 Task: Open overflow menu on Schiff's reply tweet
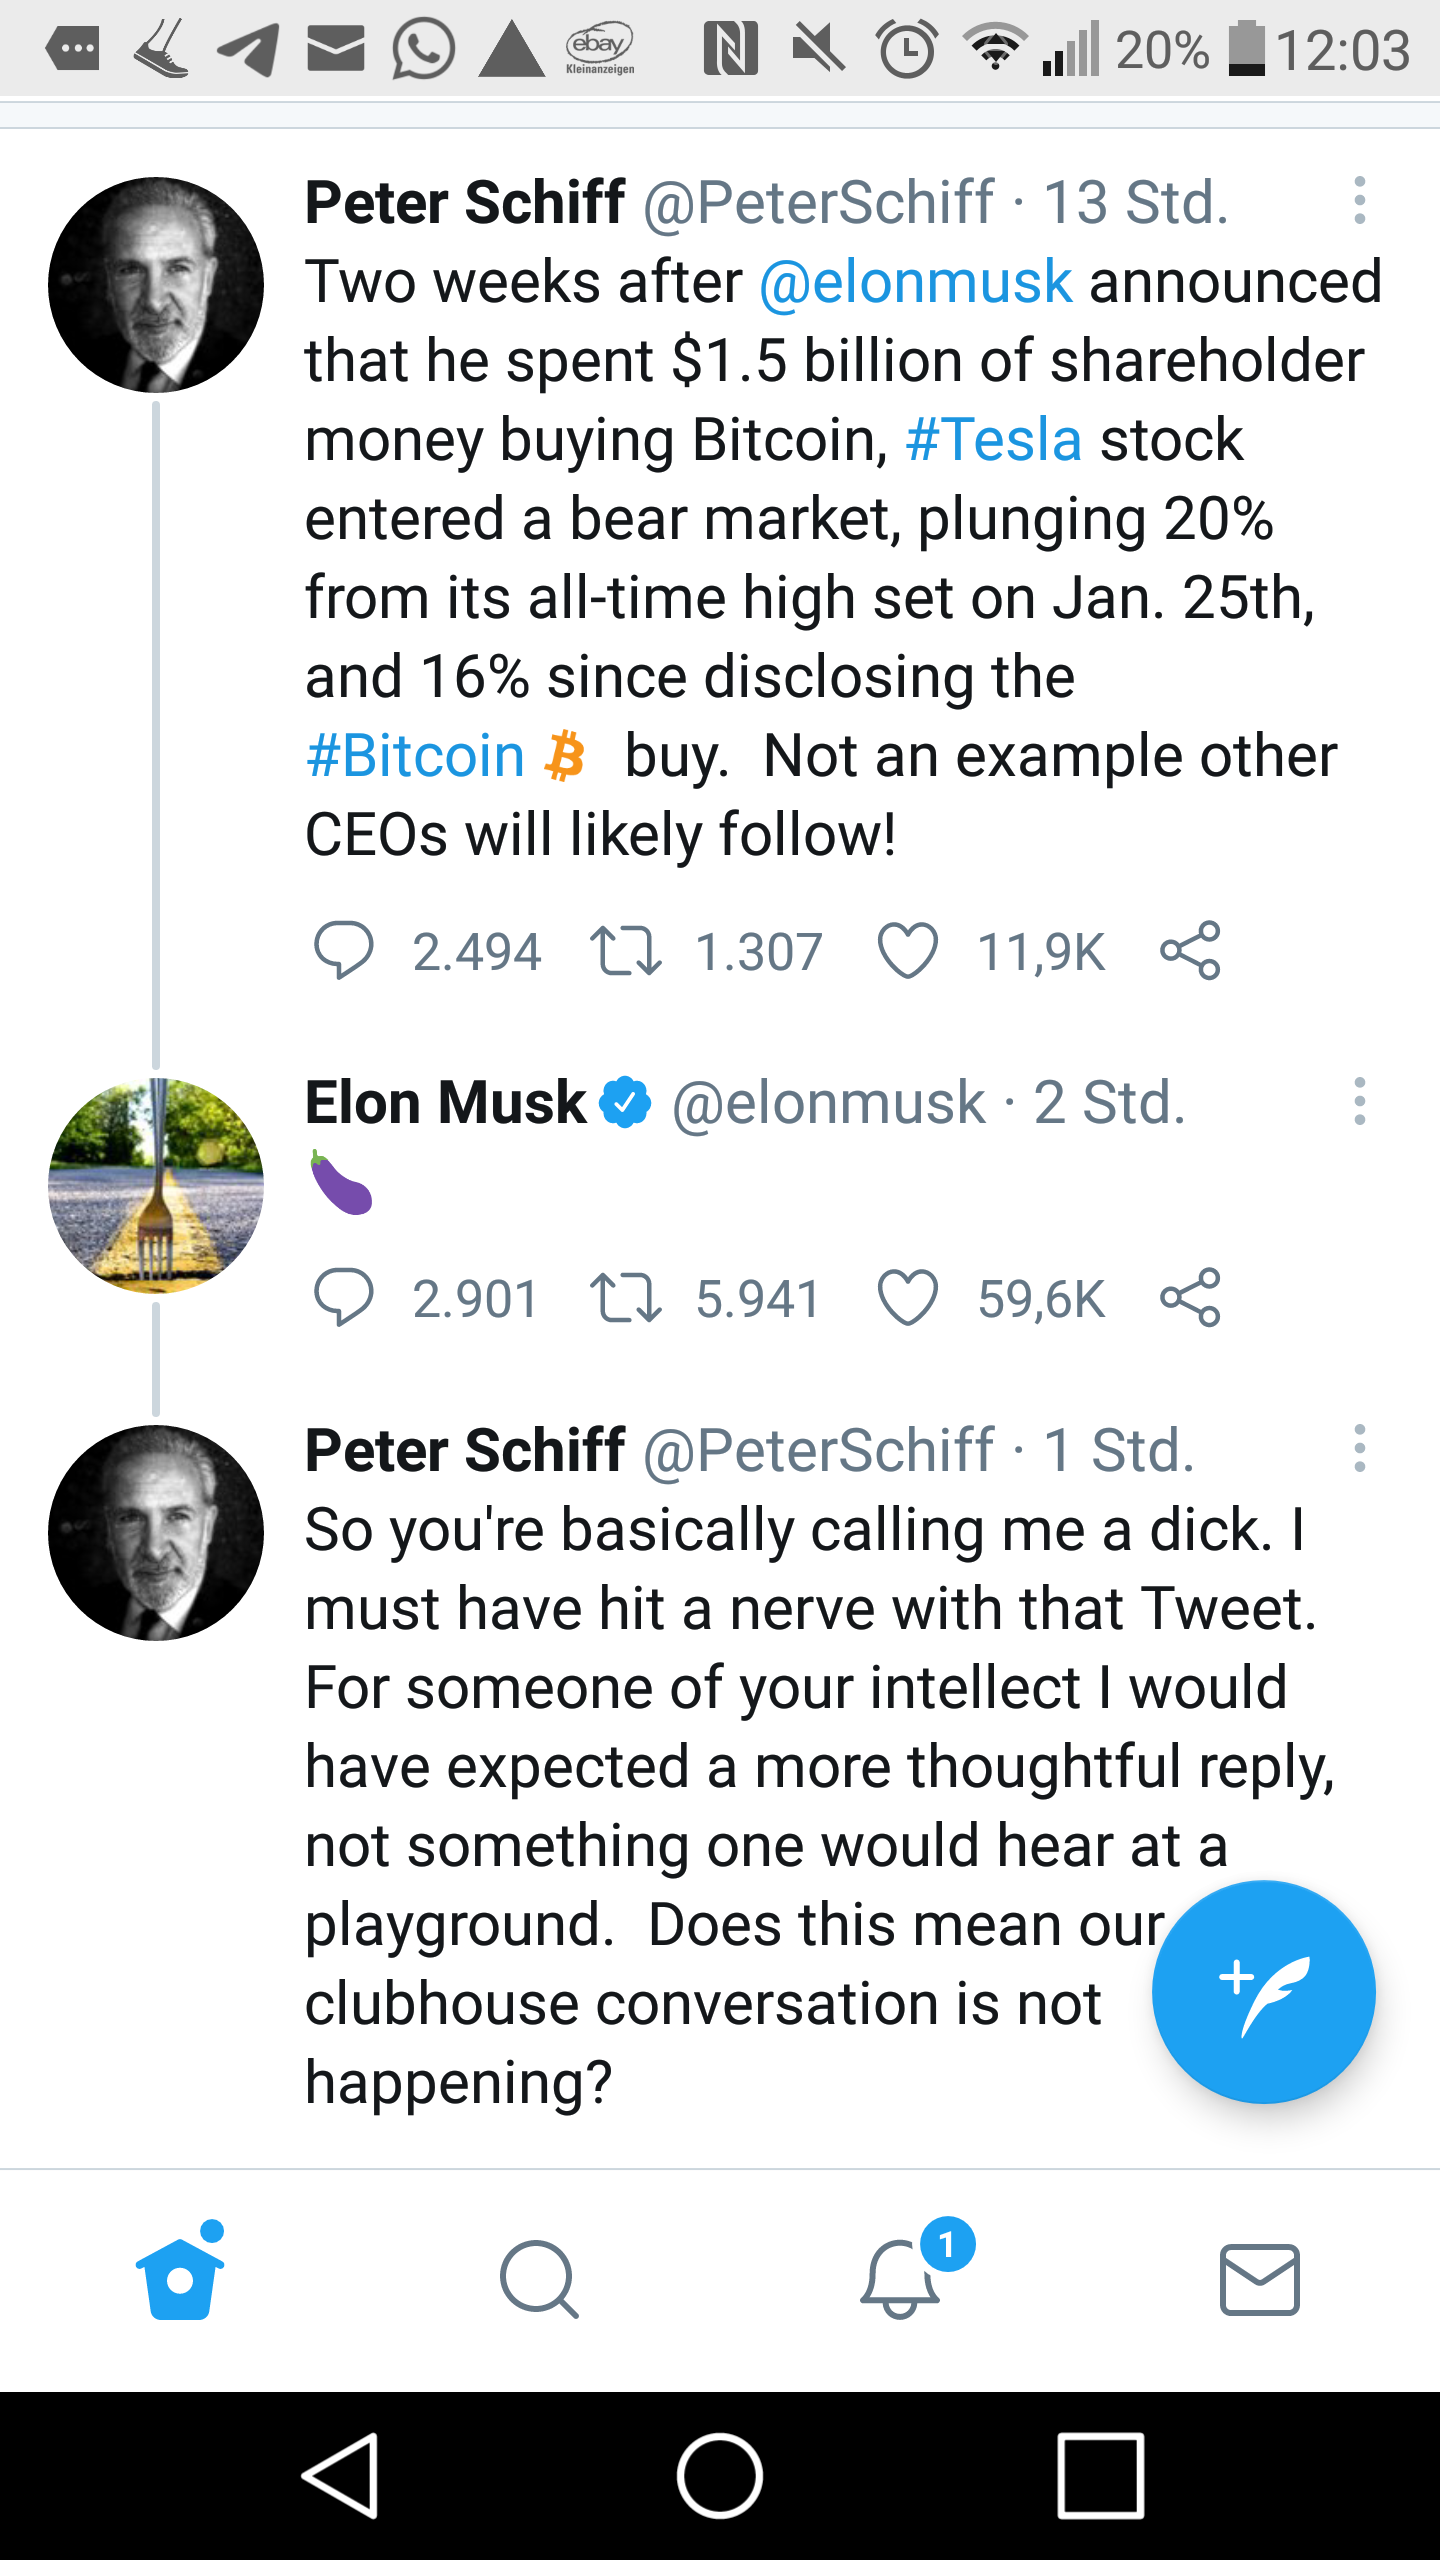[x=1359, y=1448]
